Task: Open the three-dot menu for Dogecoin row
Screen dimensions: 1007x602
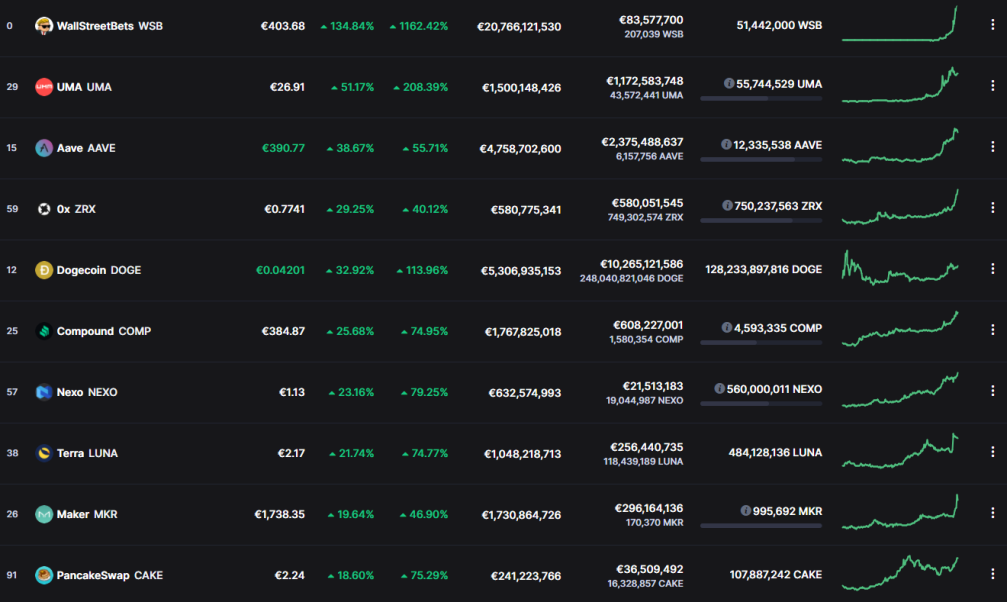Action: coord(992,269)
